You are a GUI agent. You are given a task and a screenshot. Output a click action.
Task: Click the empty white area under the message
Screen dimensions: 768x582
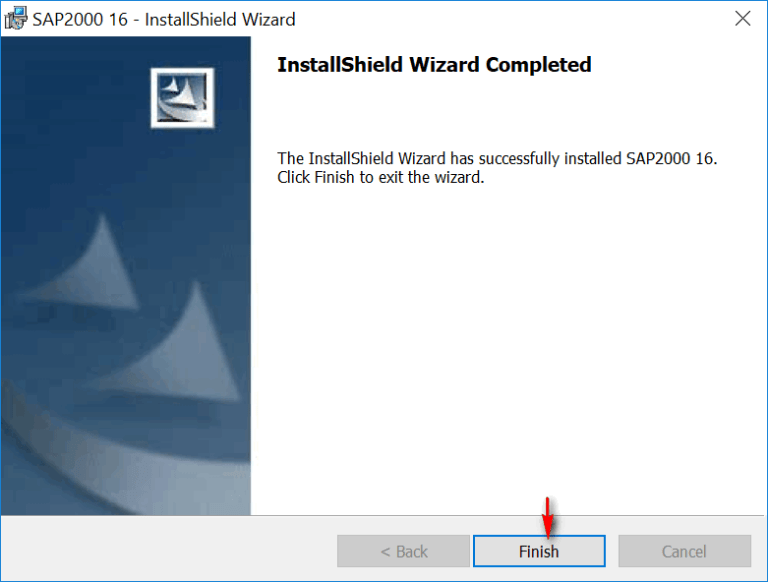507,343
